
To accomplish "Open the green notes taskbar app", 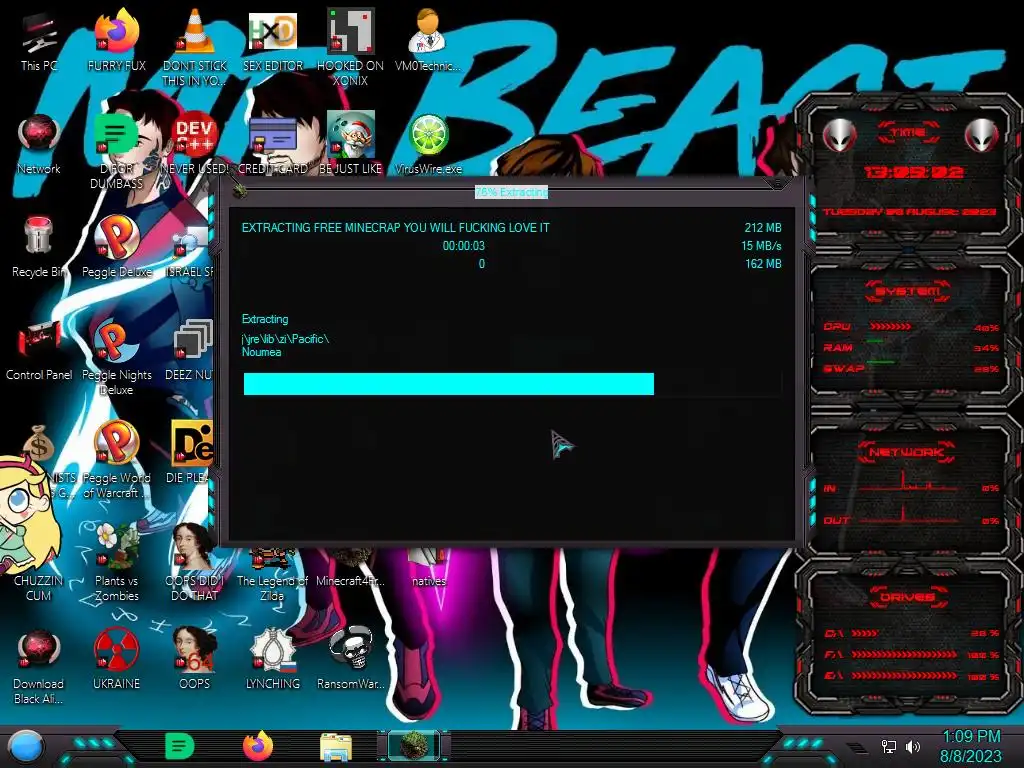I will click(x=179, y=746).
